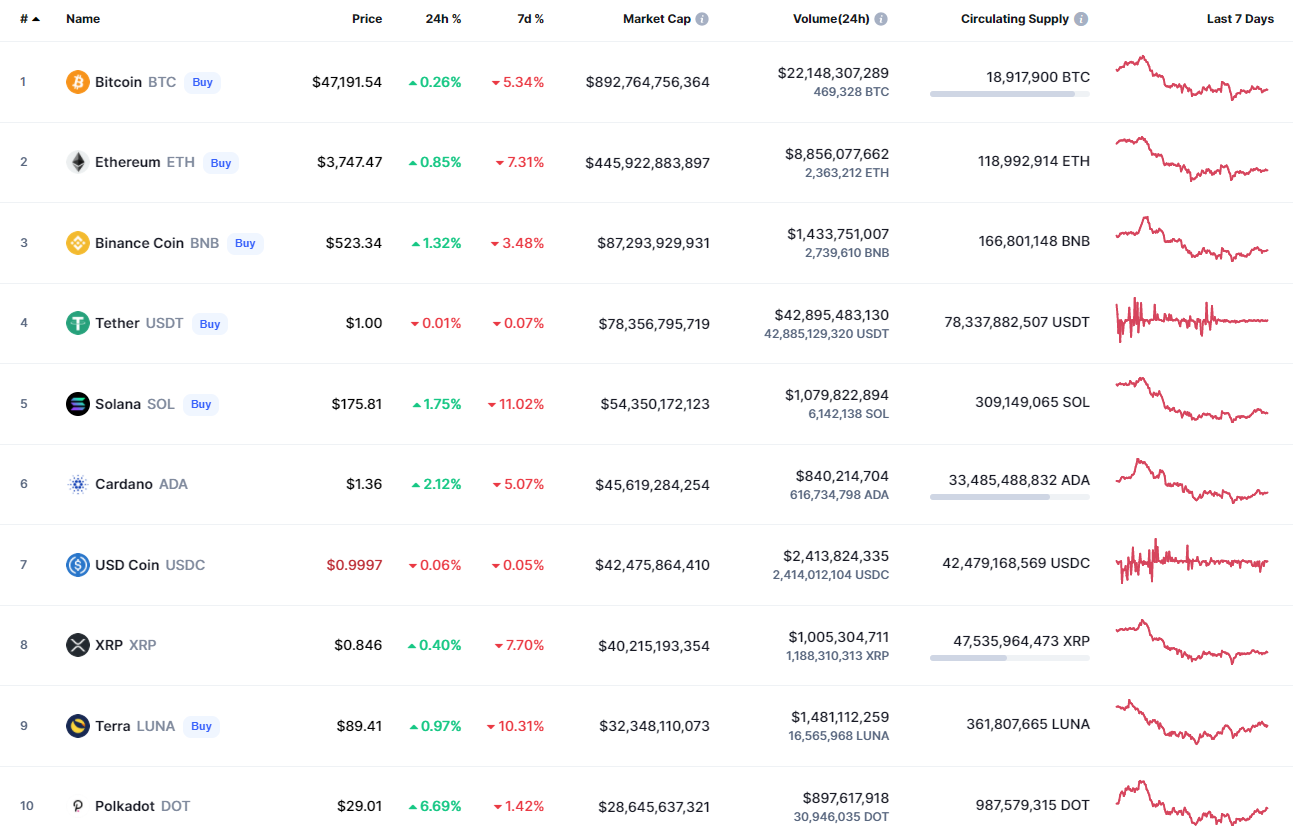Click the Cardano logo icon
This screenshot has width=1293, height=837.
[78, 484]
